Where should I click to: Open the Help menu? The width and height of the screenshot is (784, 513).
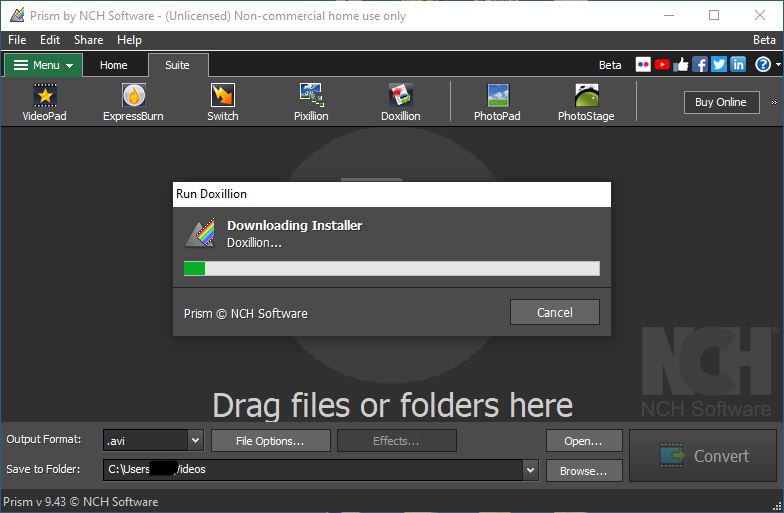[130, 40]
